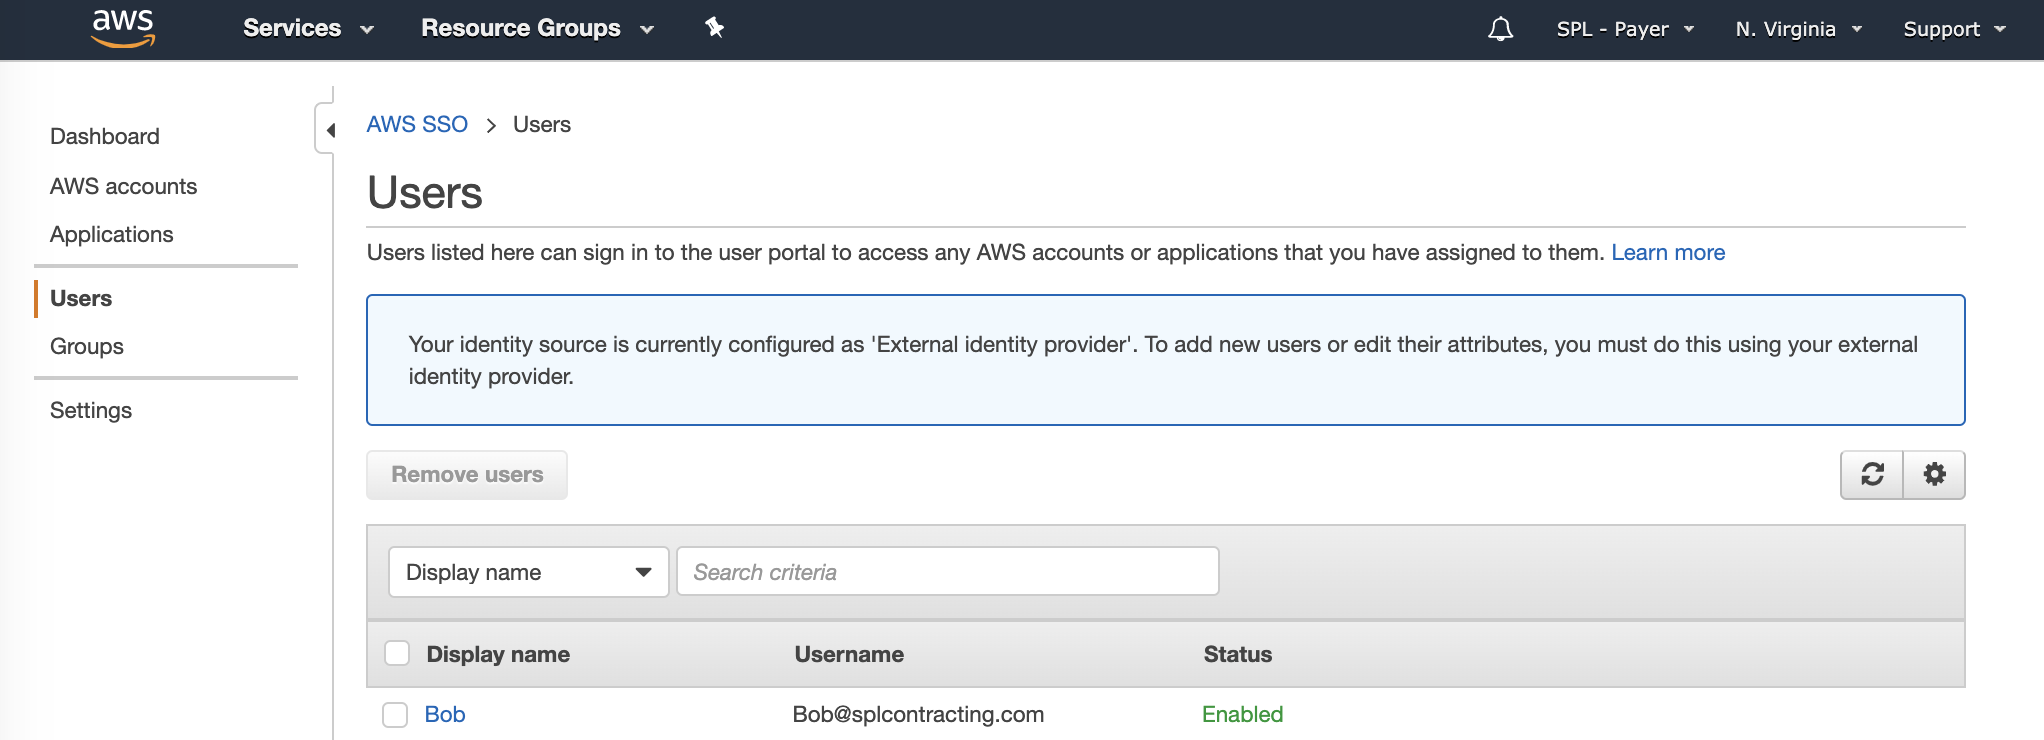This screenshot has width=2044, height=740.
Task: Click the Username column header
Action: tap(849, 654)
